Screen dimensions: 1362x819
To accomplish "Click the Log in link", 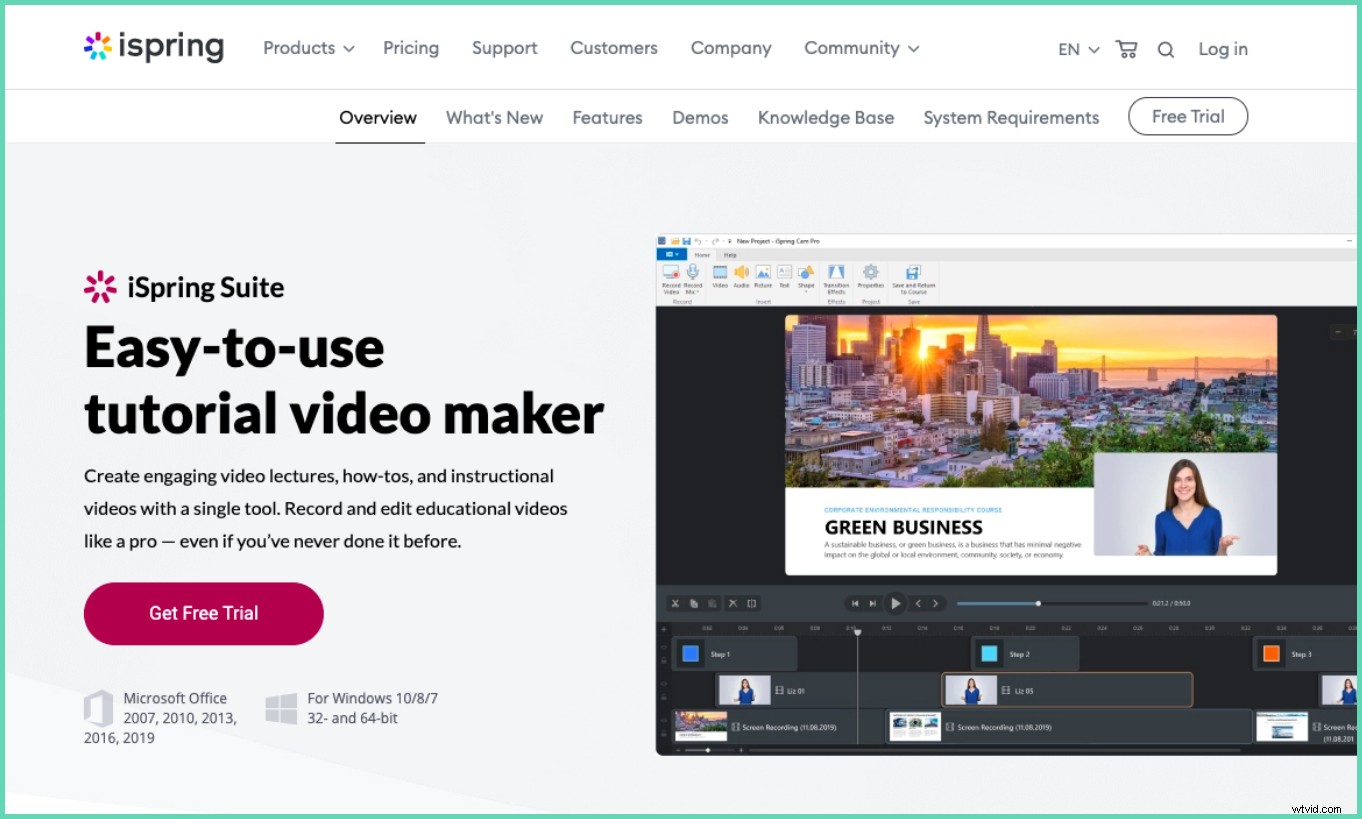I will (1222, 48).
